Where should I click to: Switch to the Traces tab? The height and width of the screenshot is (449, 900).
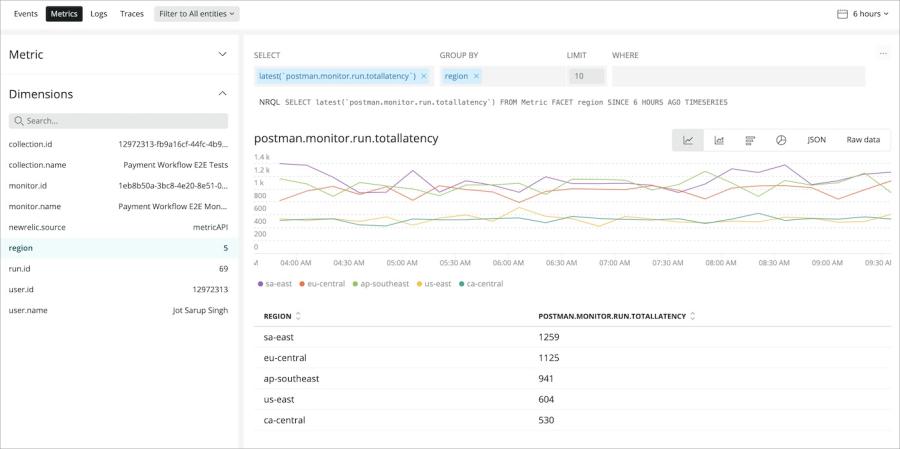tap(132, 14)
